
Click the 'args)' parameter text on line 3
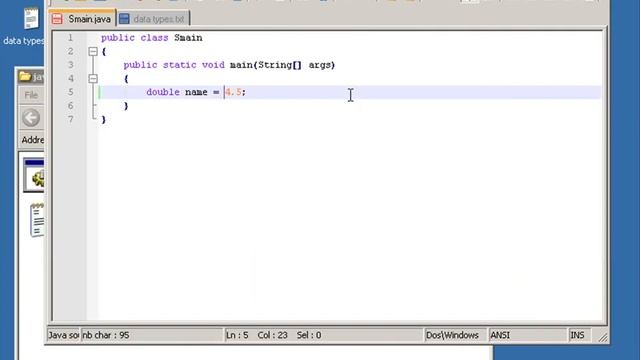[x=322, y=65]
